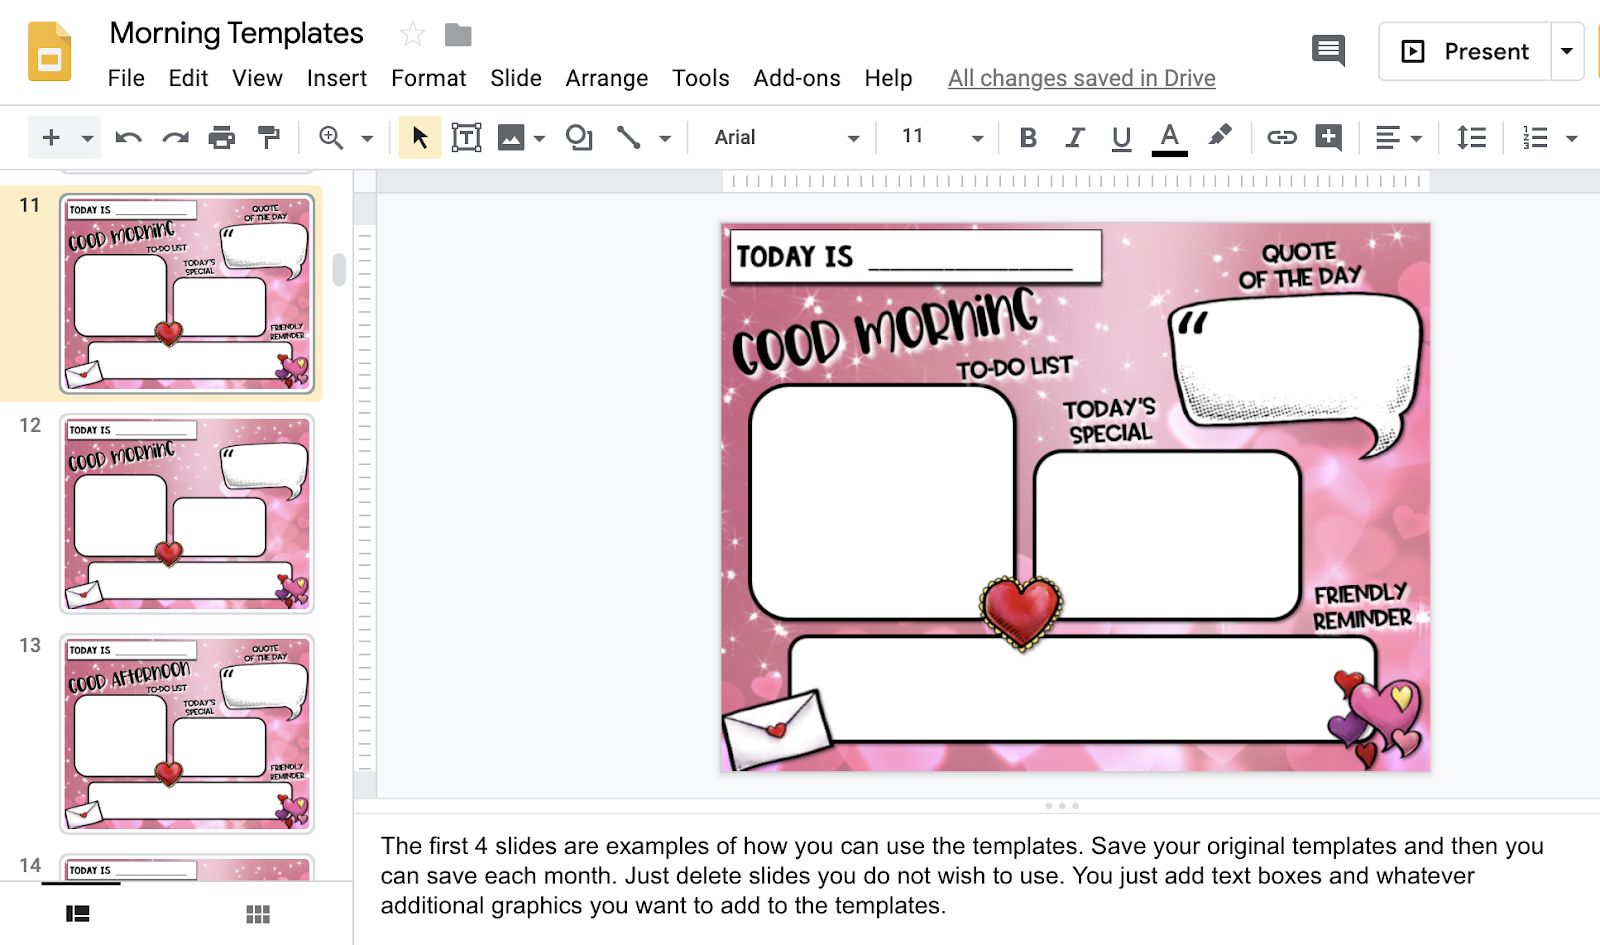Select the shape tool
The height and width of the screenshot is (945, 1600).
578,137
